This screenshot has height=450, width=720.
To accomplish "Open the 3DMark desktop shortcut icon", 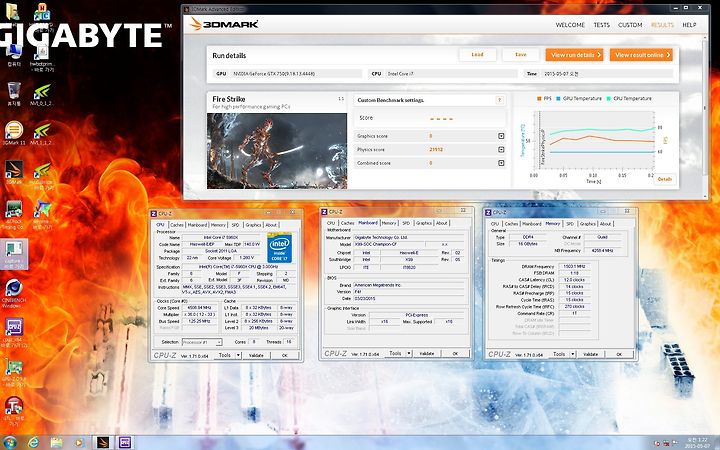I will click(14, 170).
